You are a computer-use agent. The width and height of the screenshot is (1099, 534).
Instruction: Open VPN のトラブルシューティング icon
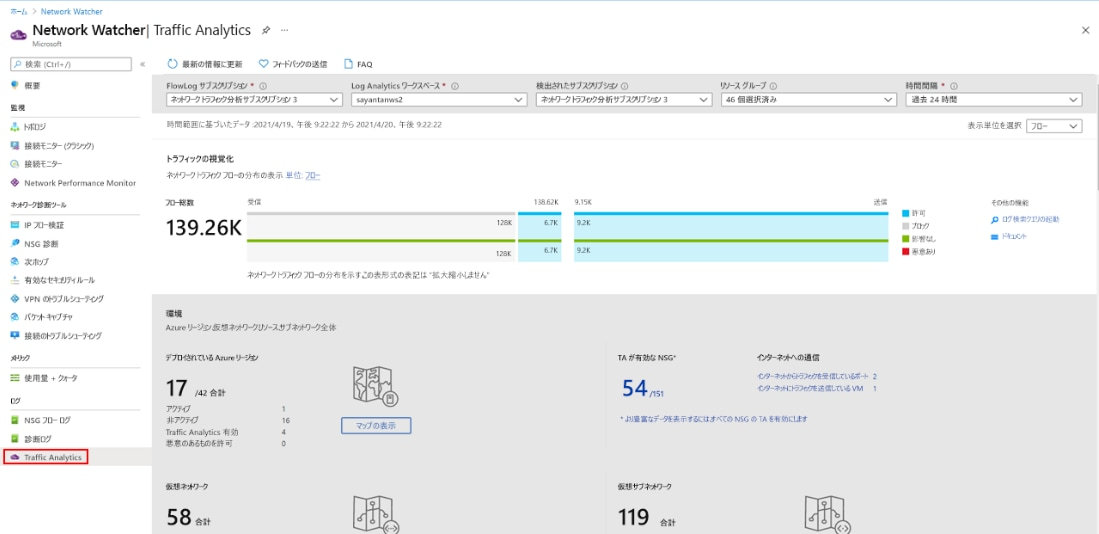[15, 299]
